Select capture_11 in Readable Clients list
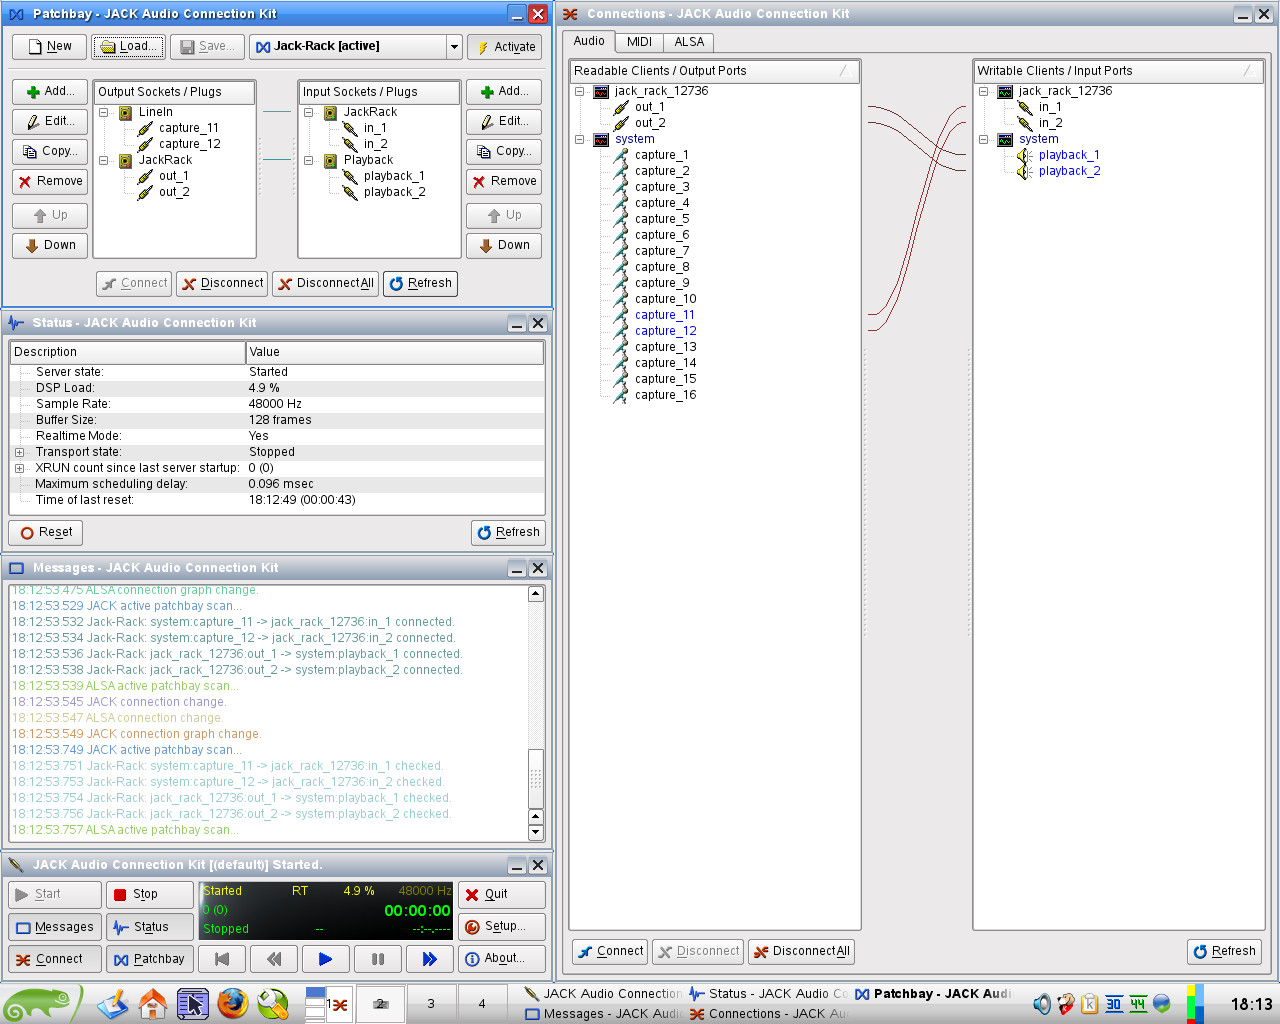Image resolution: width=1280 pixels, height=1024 pixels. pyautogui.click(x=664, y=315)
